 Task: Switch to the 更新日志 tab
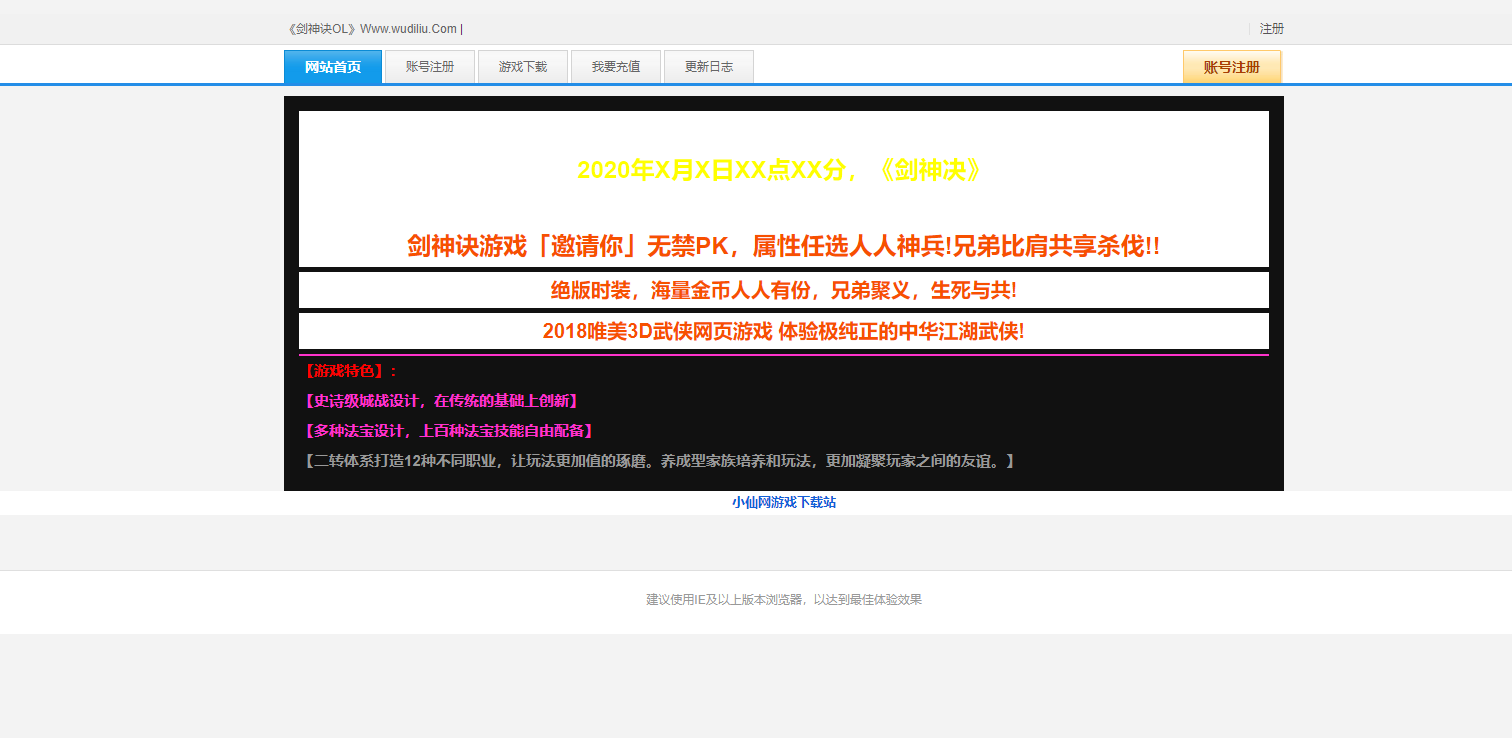tap(709, 67)
